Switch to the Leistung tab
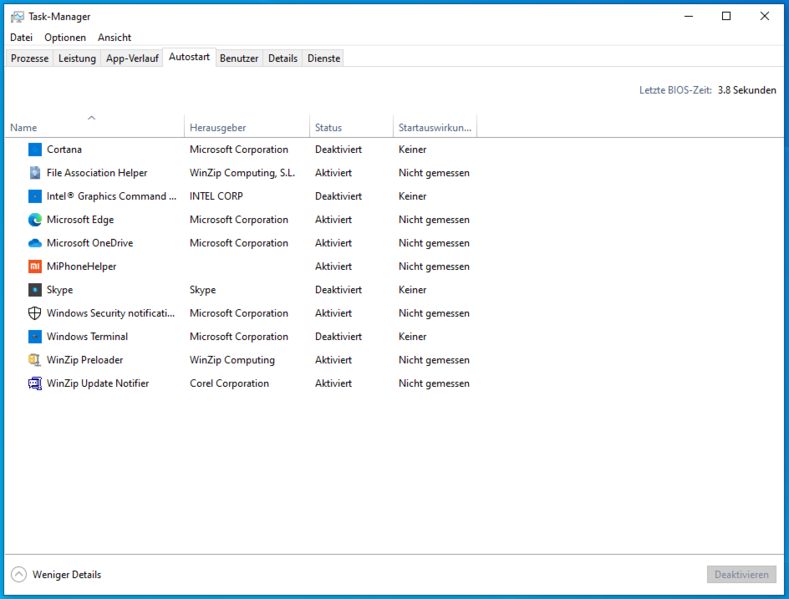This screenshot has height=599, width=789. 77,58
